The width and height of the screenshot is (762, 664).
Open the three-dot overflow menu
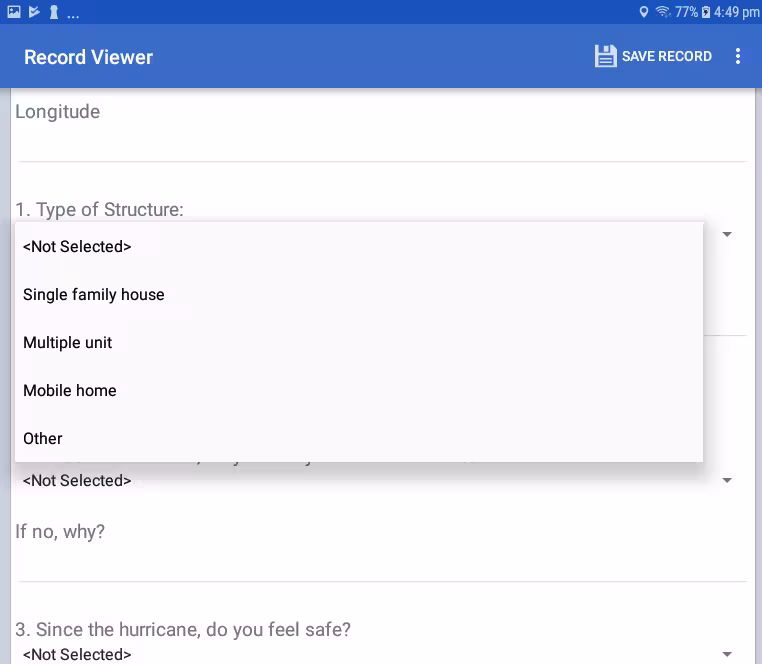click(738, 56)
